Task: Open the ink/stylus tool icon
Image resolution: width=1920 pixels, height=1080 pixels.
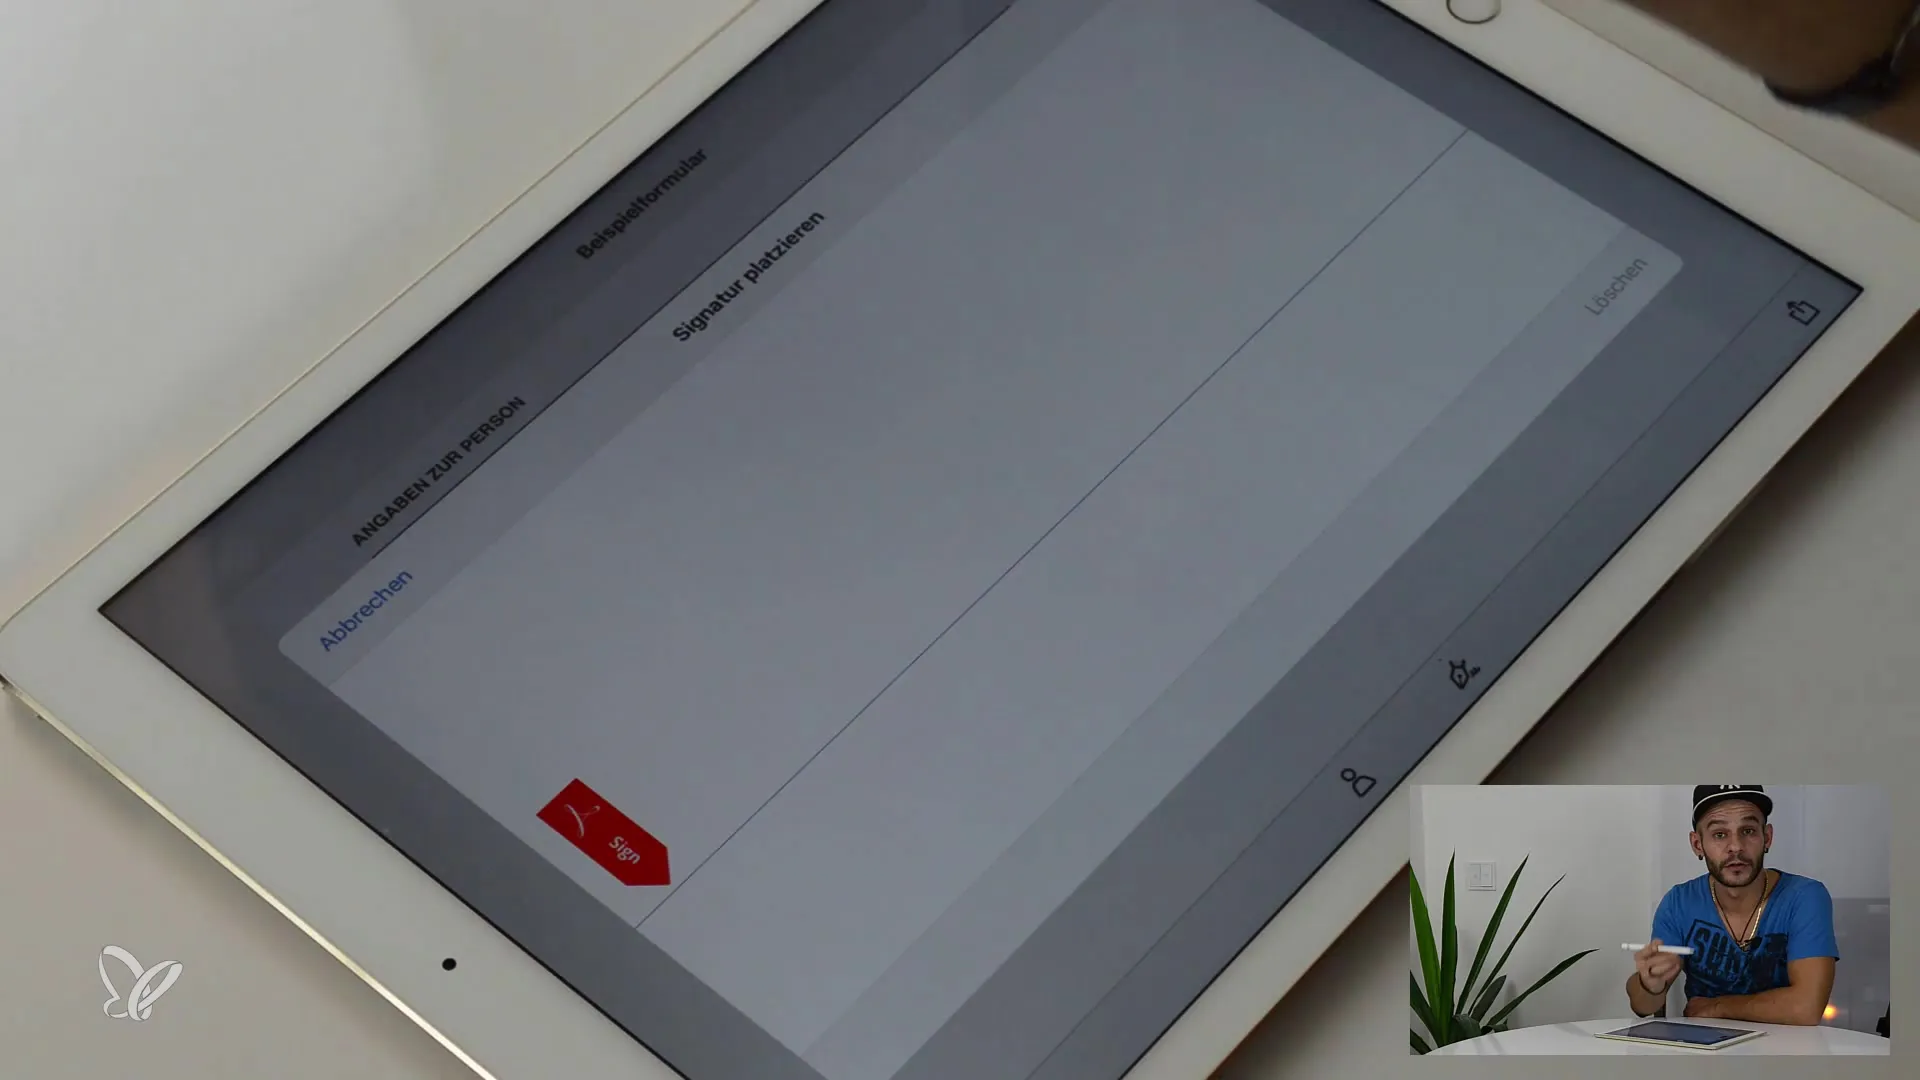Action: [1458, 673]
